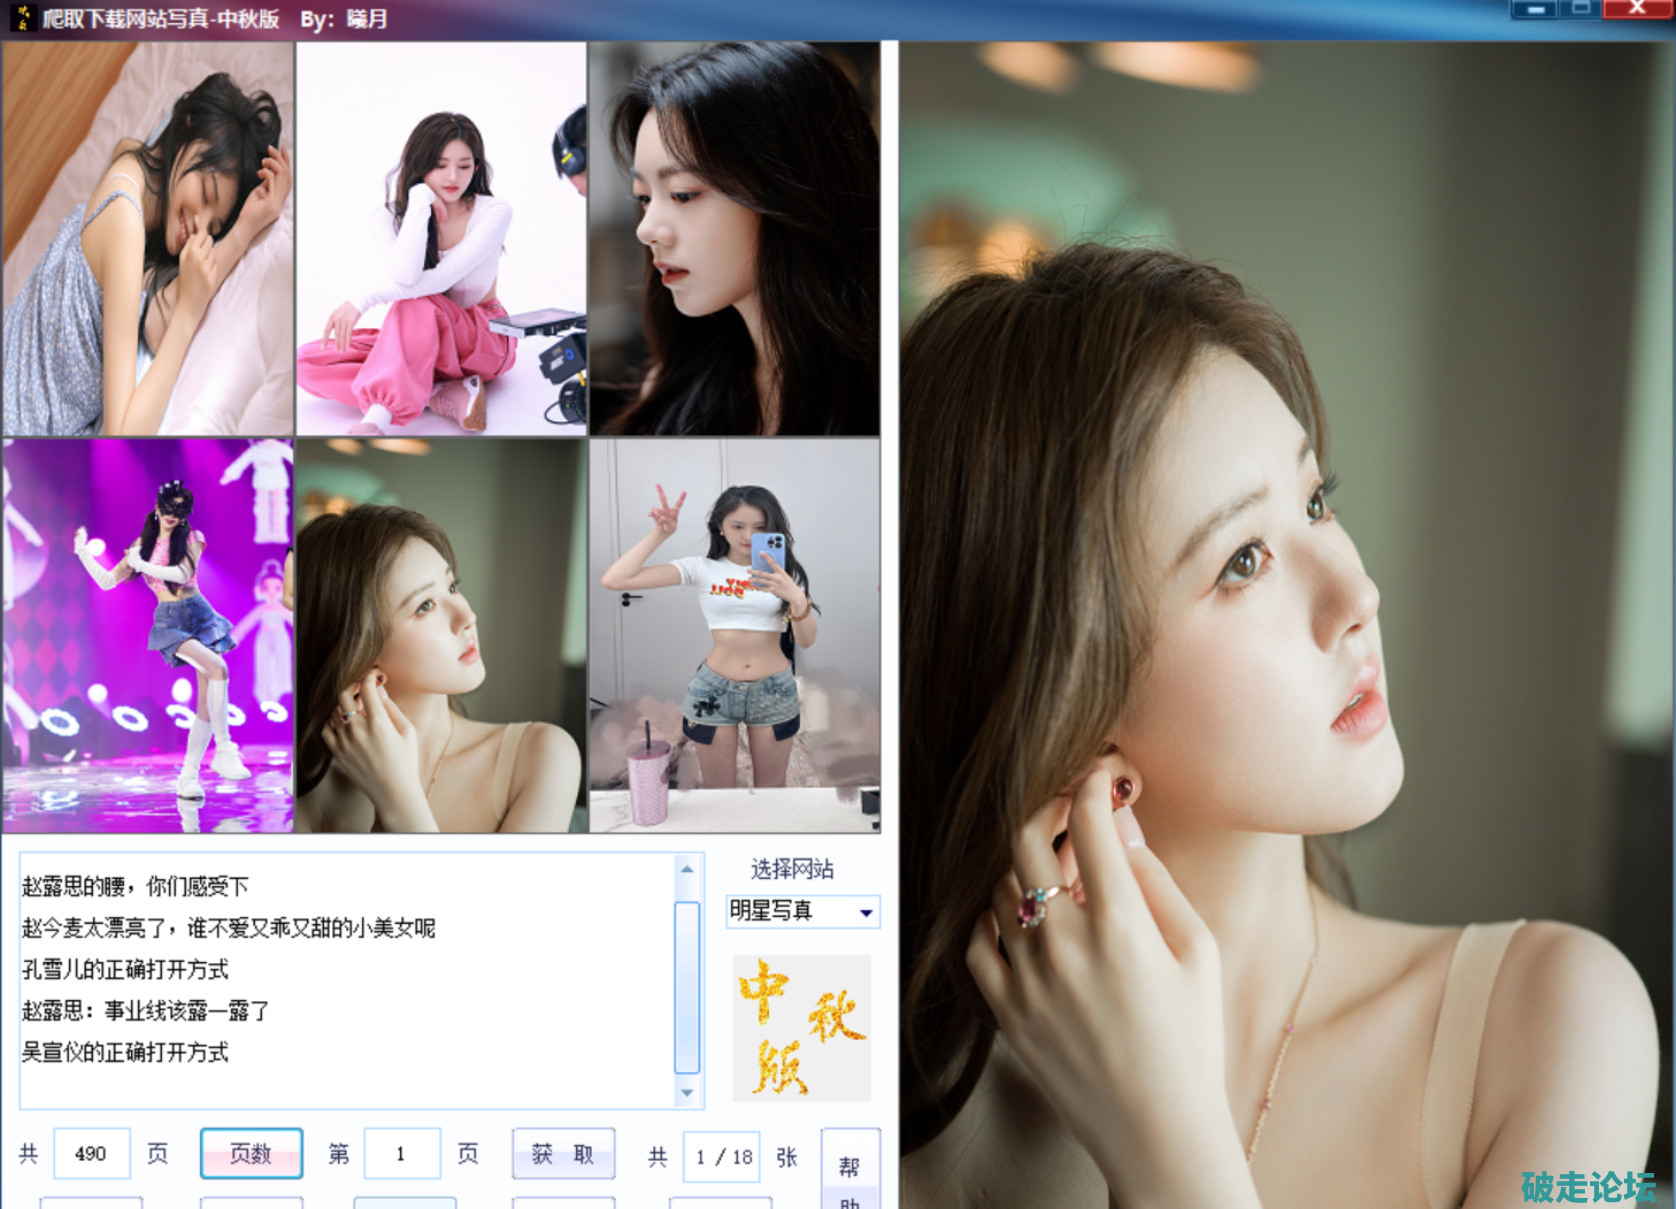Select list item 赵今麦太漂亮了
This screenshot has width=1676, height=1209.
pyautogui.click(x=228, y=928)
